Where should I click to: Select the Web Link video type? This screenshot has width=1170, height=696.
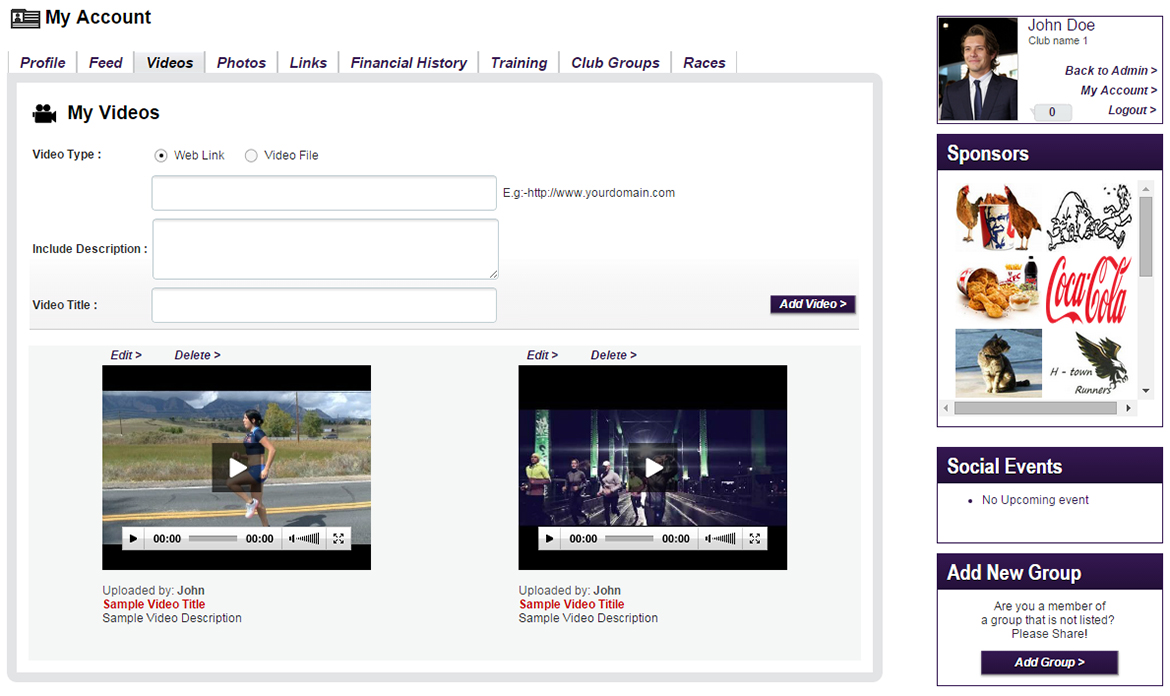160,155
